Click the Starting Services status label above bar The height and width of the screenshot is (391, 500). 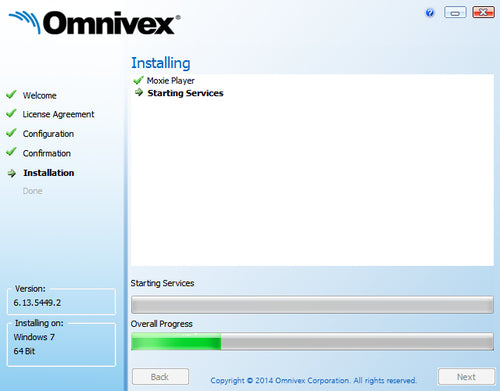(x=162, y=283)
